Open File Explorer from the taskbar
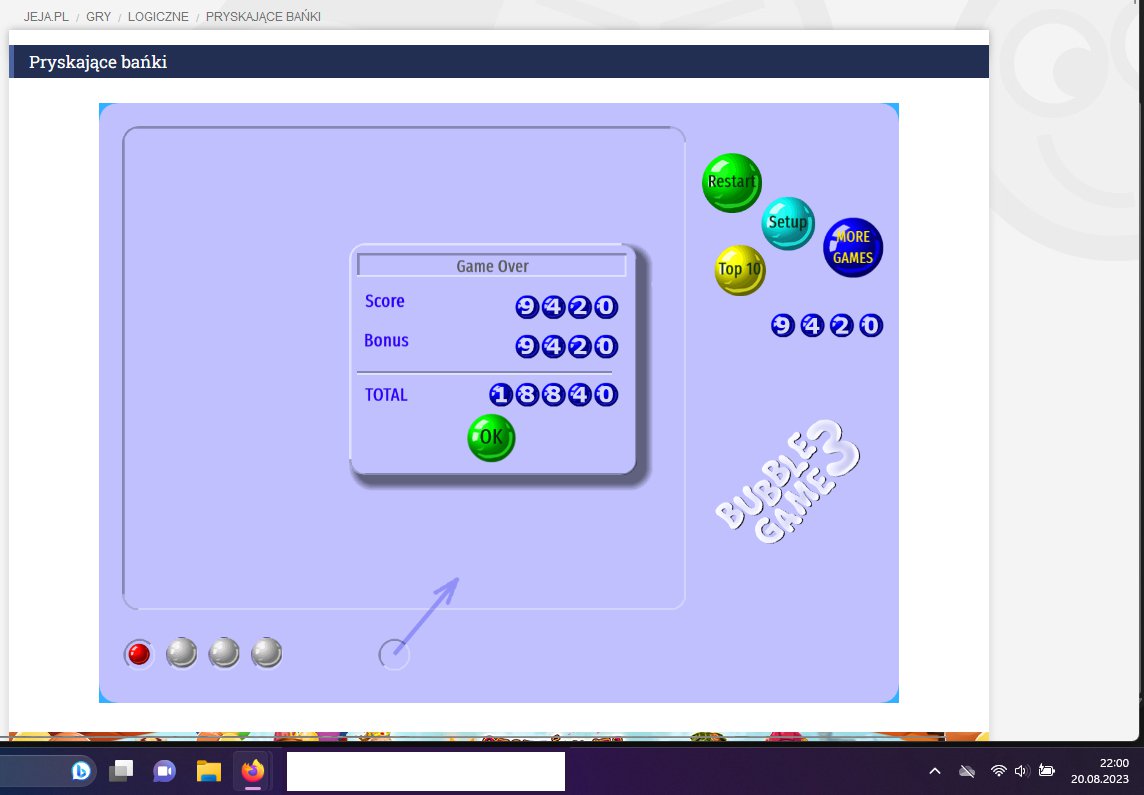The width and height of the screenshot is (1144, 795). pos(209,771)
